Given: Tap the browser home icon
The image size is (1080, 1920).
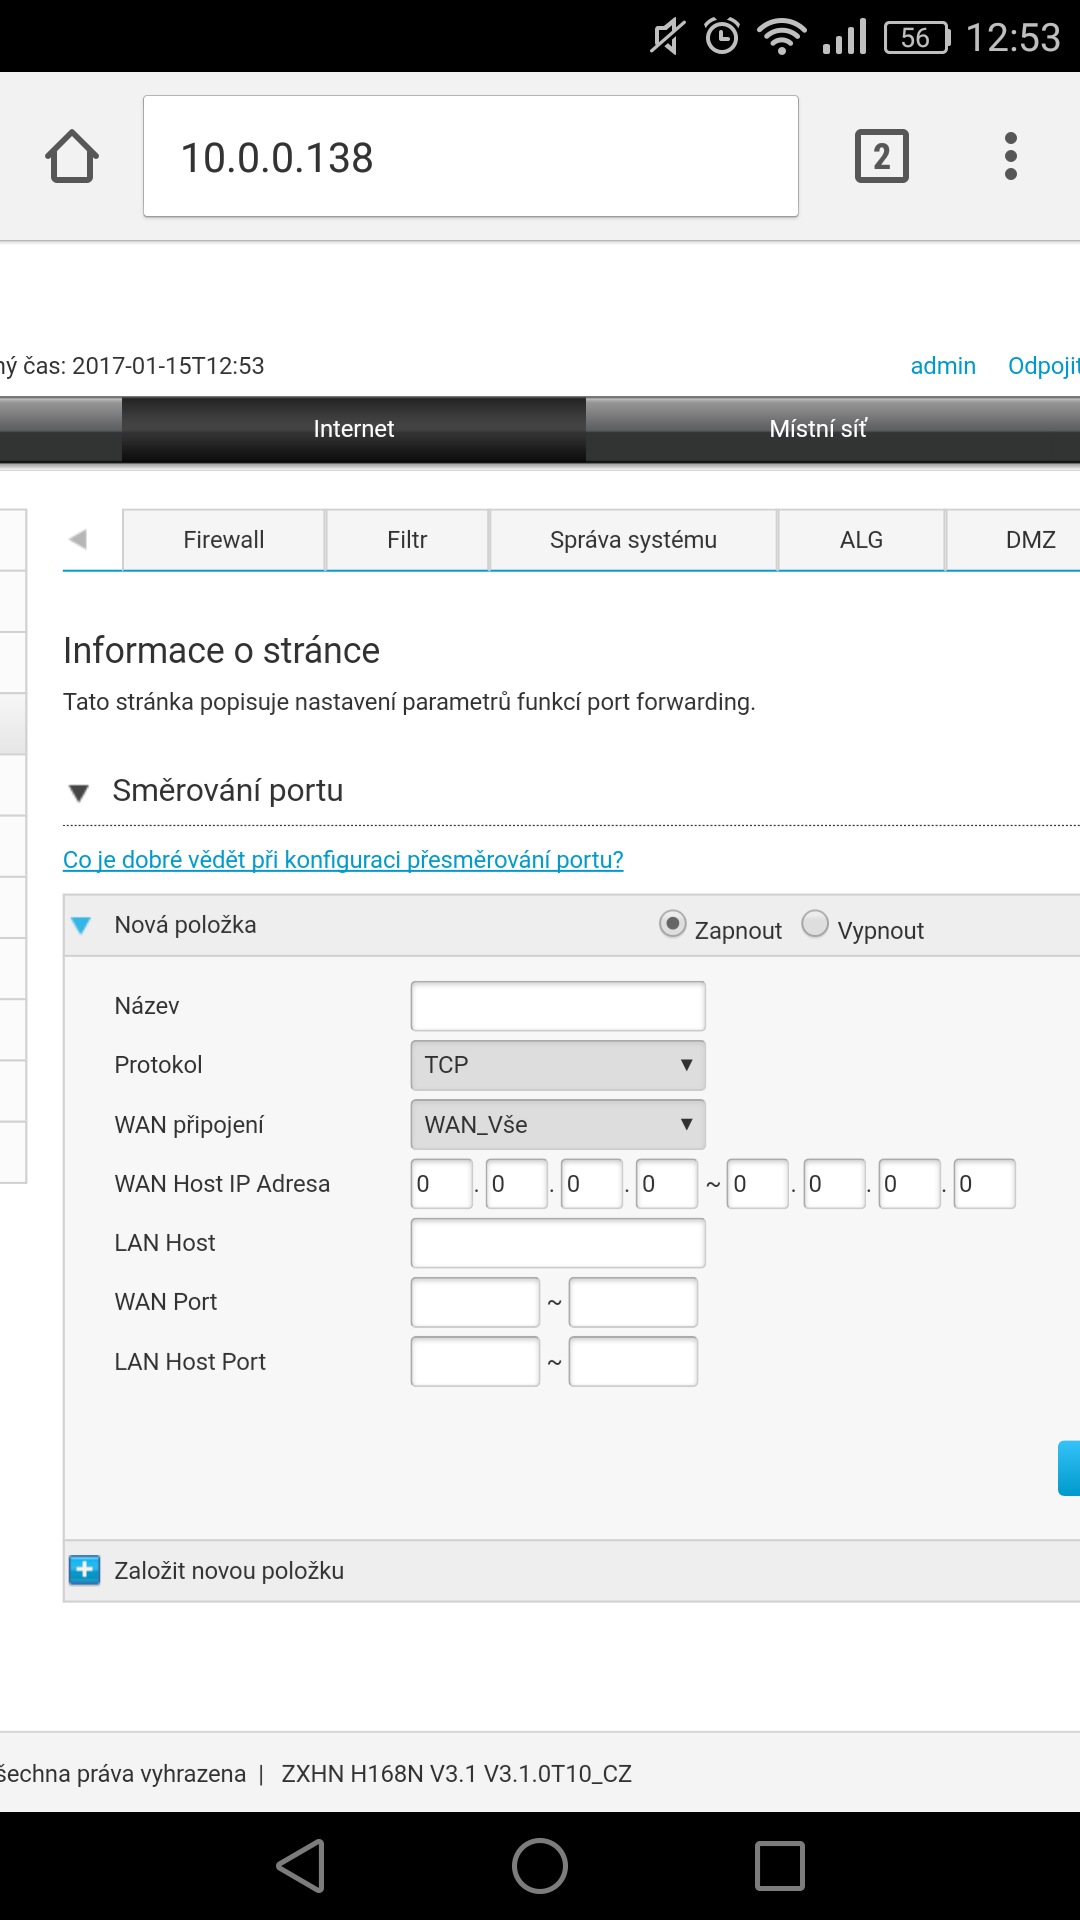Looking at the screenshot, I should [x=72, y=156].
